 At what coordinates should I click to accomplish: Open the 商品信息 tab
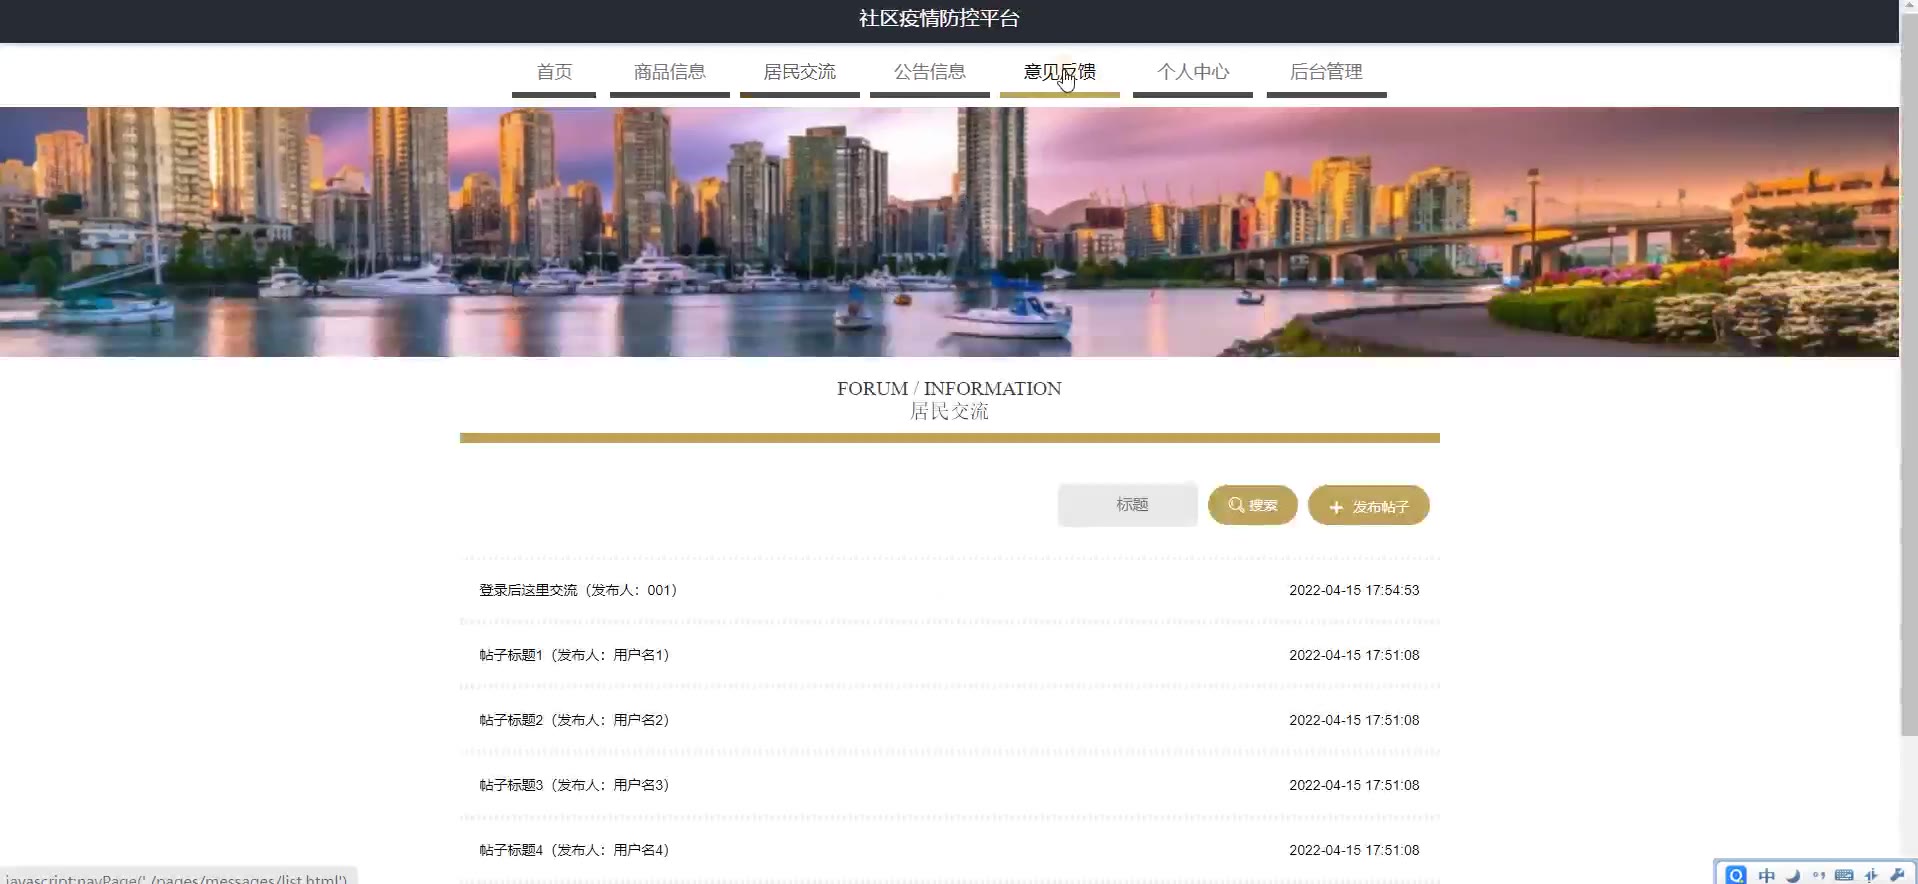pos(669,72)
